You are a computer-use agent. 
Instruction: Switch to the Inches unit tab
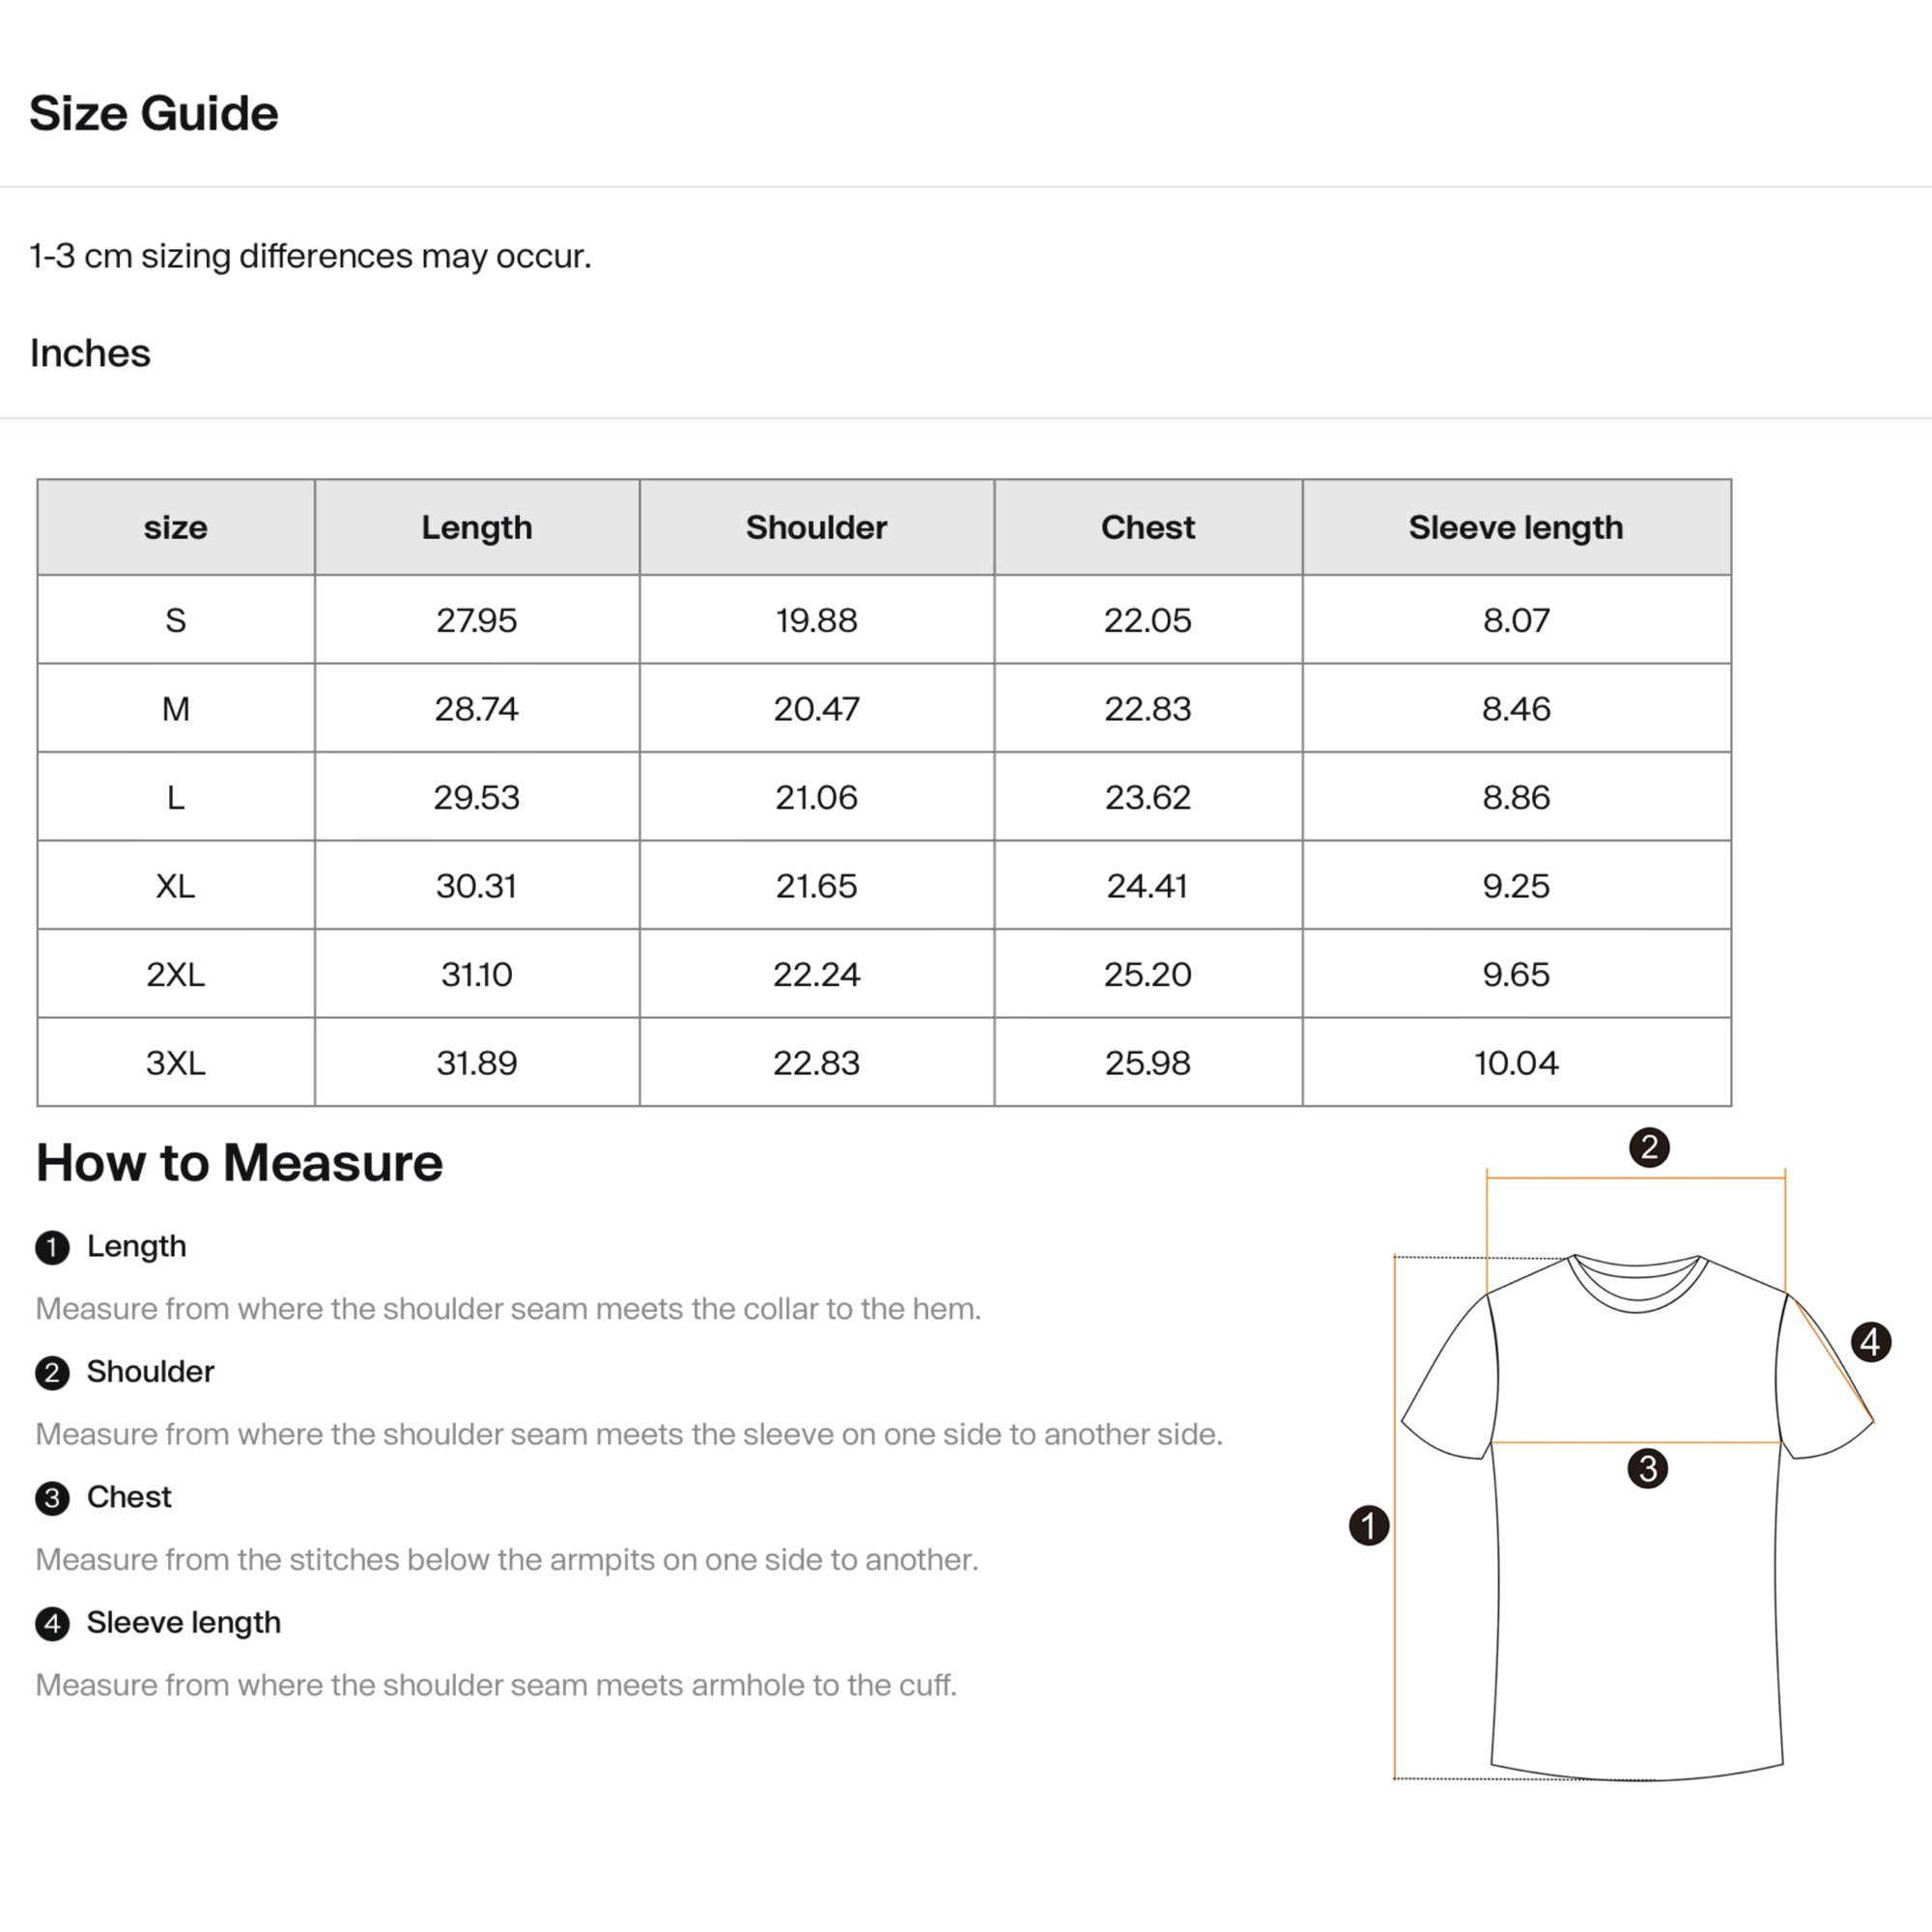point(90,353)
